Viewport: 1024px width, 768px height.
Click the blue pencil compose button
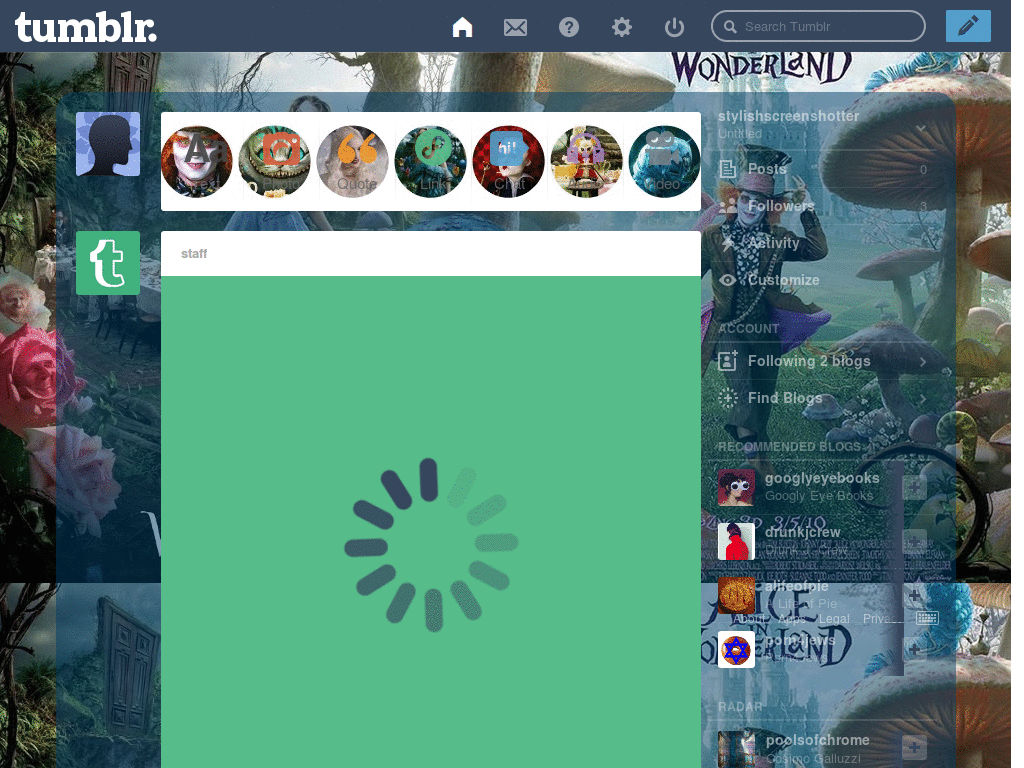point(968,26)
